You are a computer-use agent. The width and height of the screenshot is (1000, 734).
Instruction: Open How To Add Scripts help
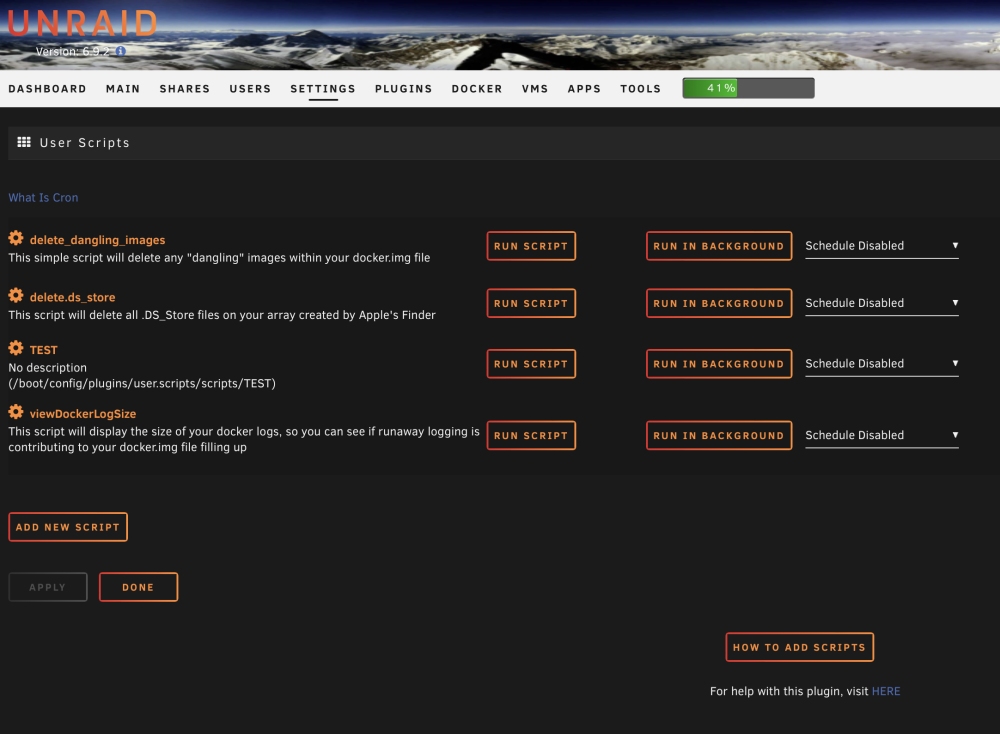click(x=800, y=647)
